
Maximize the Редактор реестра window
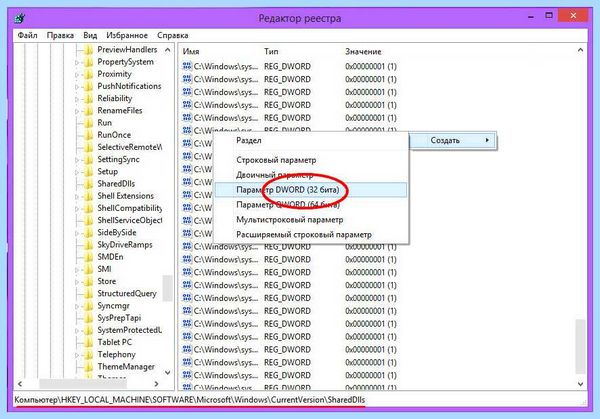(x=549, y=16)
